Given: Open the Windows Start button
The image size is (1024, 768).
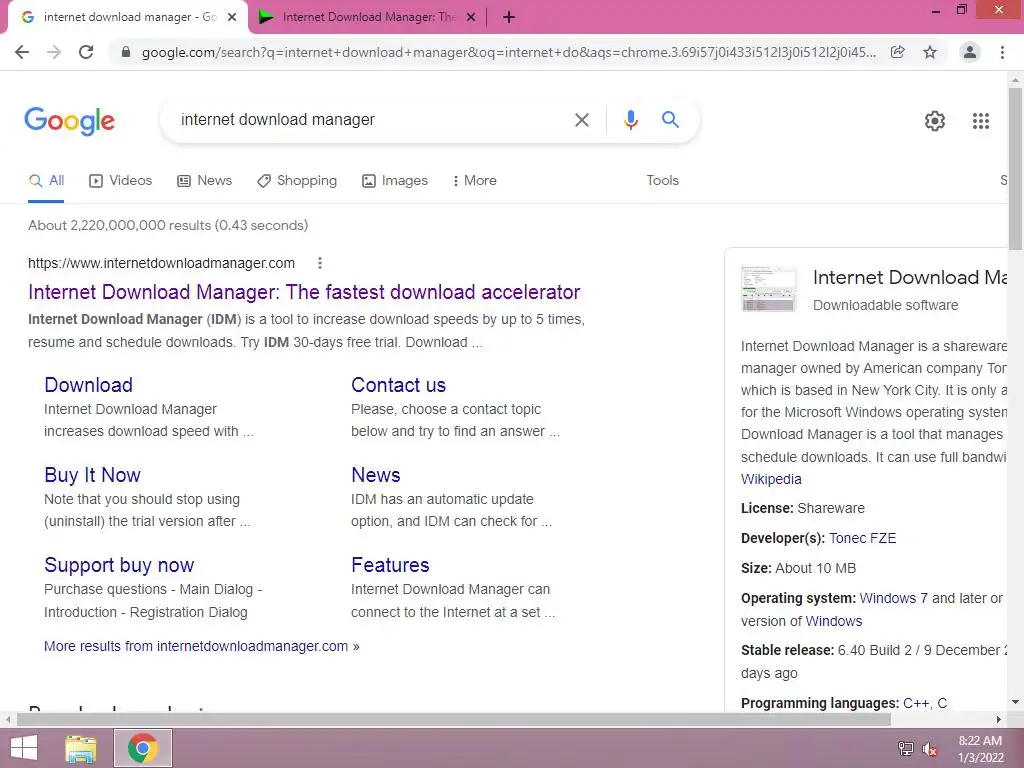Looking at the screenshot, I should [24, 748].
